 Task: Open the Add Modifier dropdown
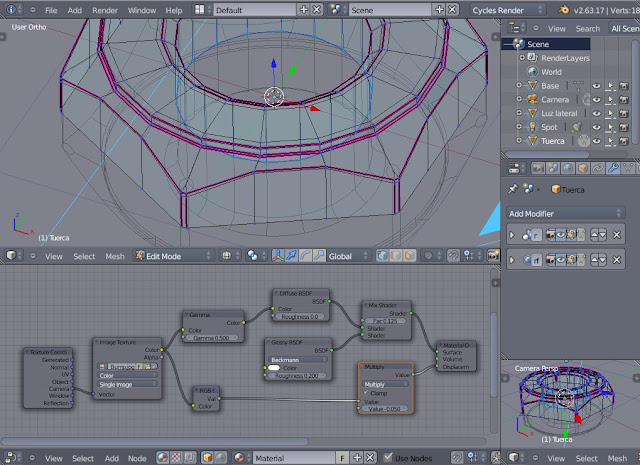click(567, 213)
